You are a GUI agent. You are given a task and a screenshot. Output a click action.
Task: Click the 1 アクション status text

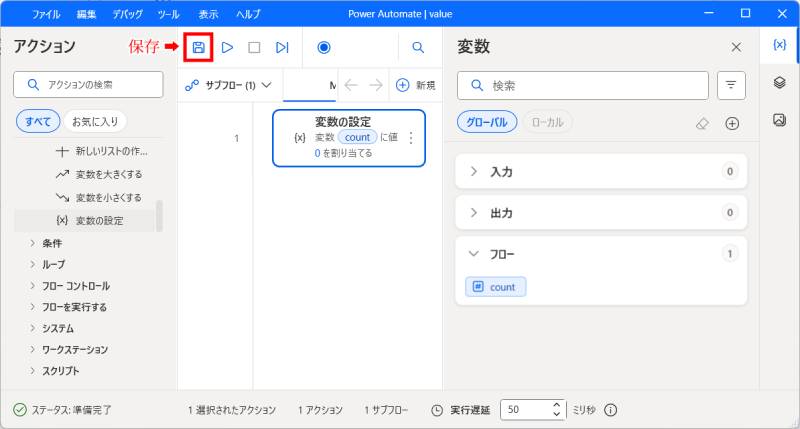pyautogui.click(x=320, y=410)
